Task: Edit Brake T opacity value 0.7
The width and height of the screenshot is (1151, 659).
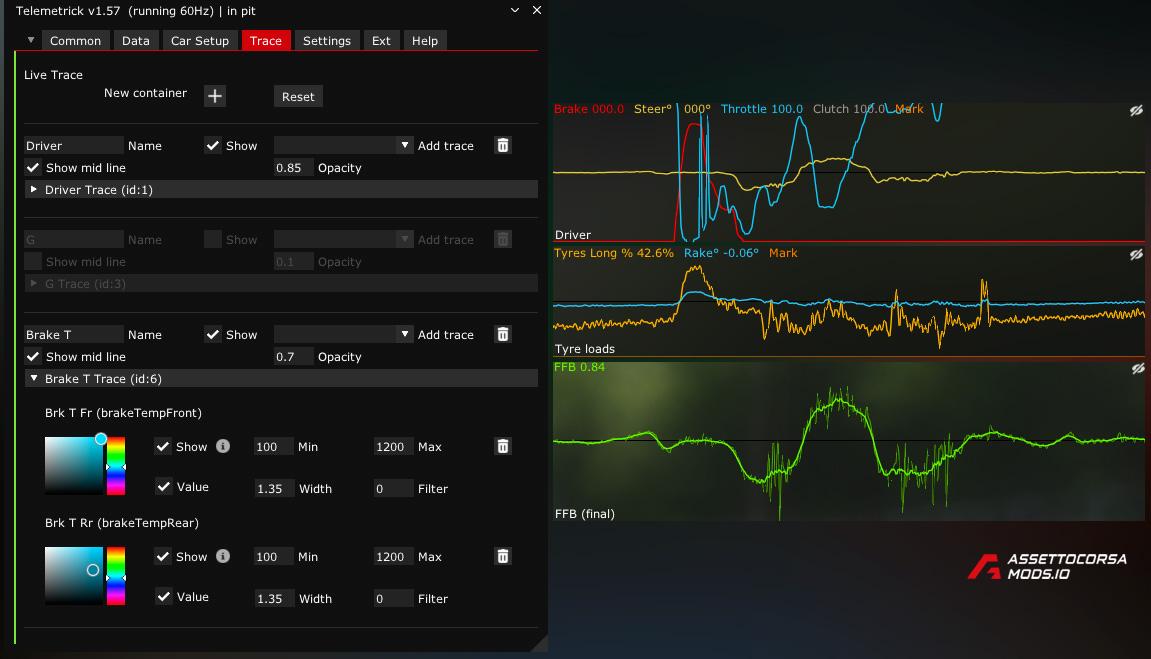Action: [294, 357]
